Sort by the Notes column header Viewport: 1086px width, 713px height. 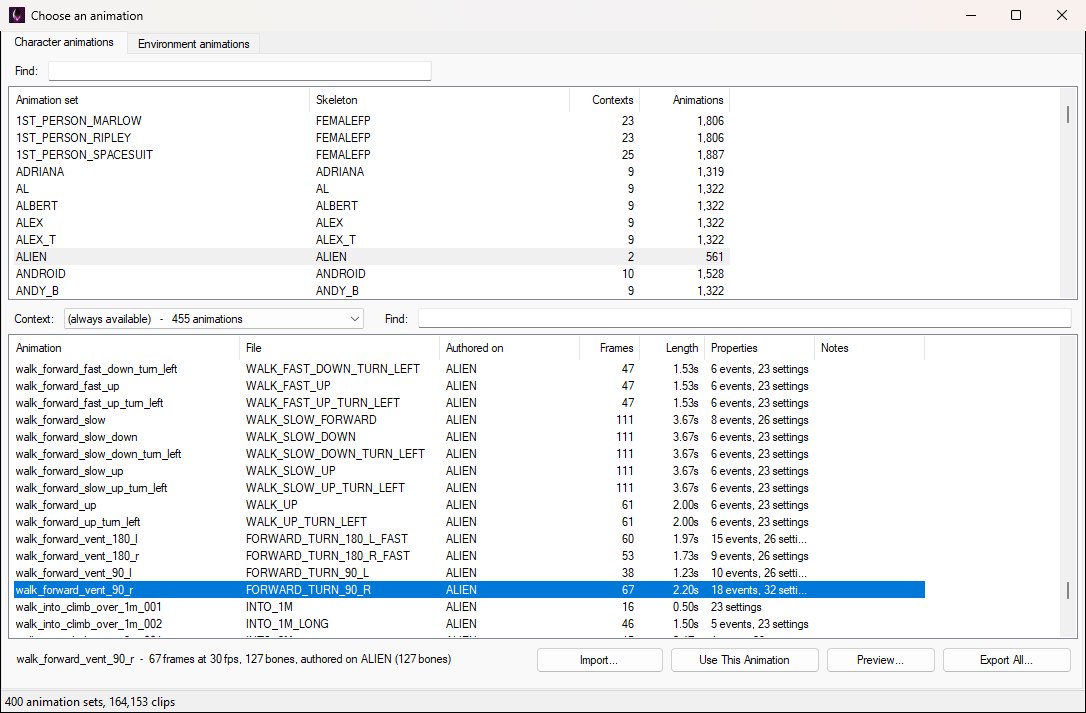pos(869,348)
